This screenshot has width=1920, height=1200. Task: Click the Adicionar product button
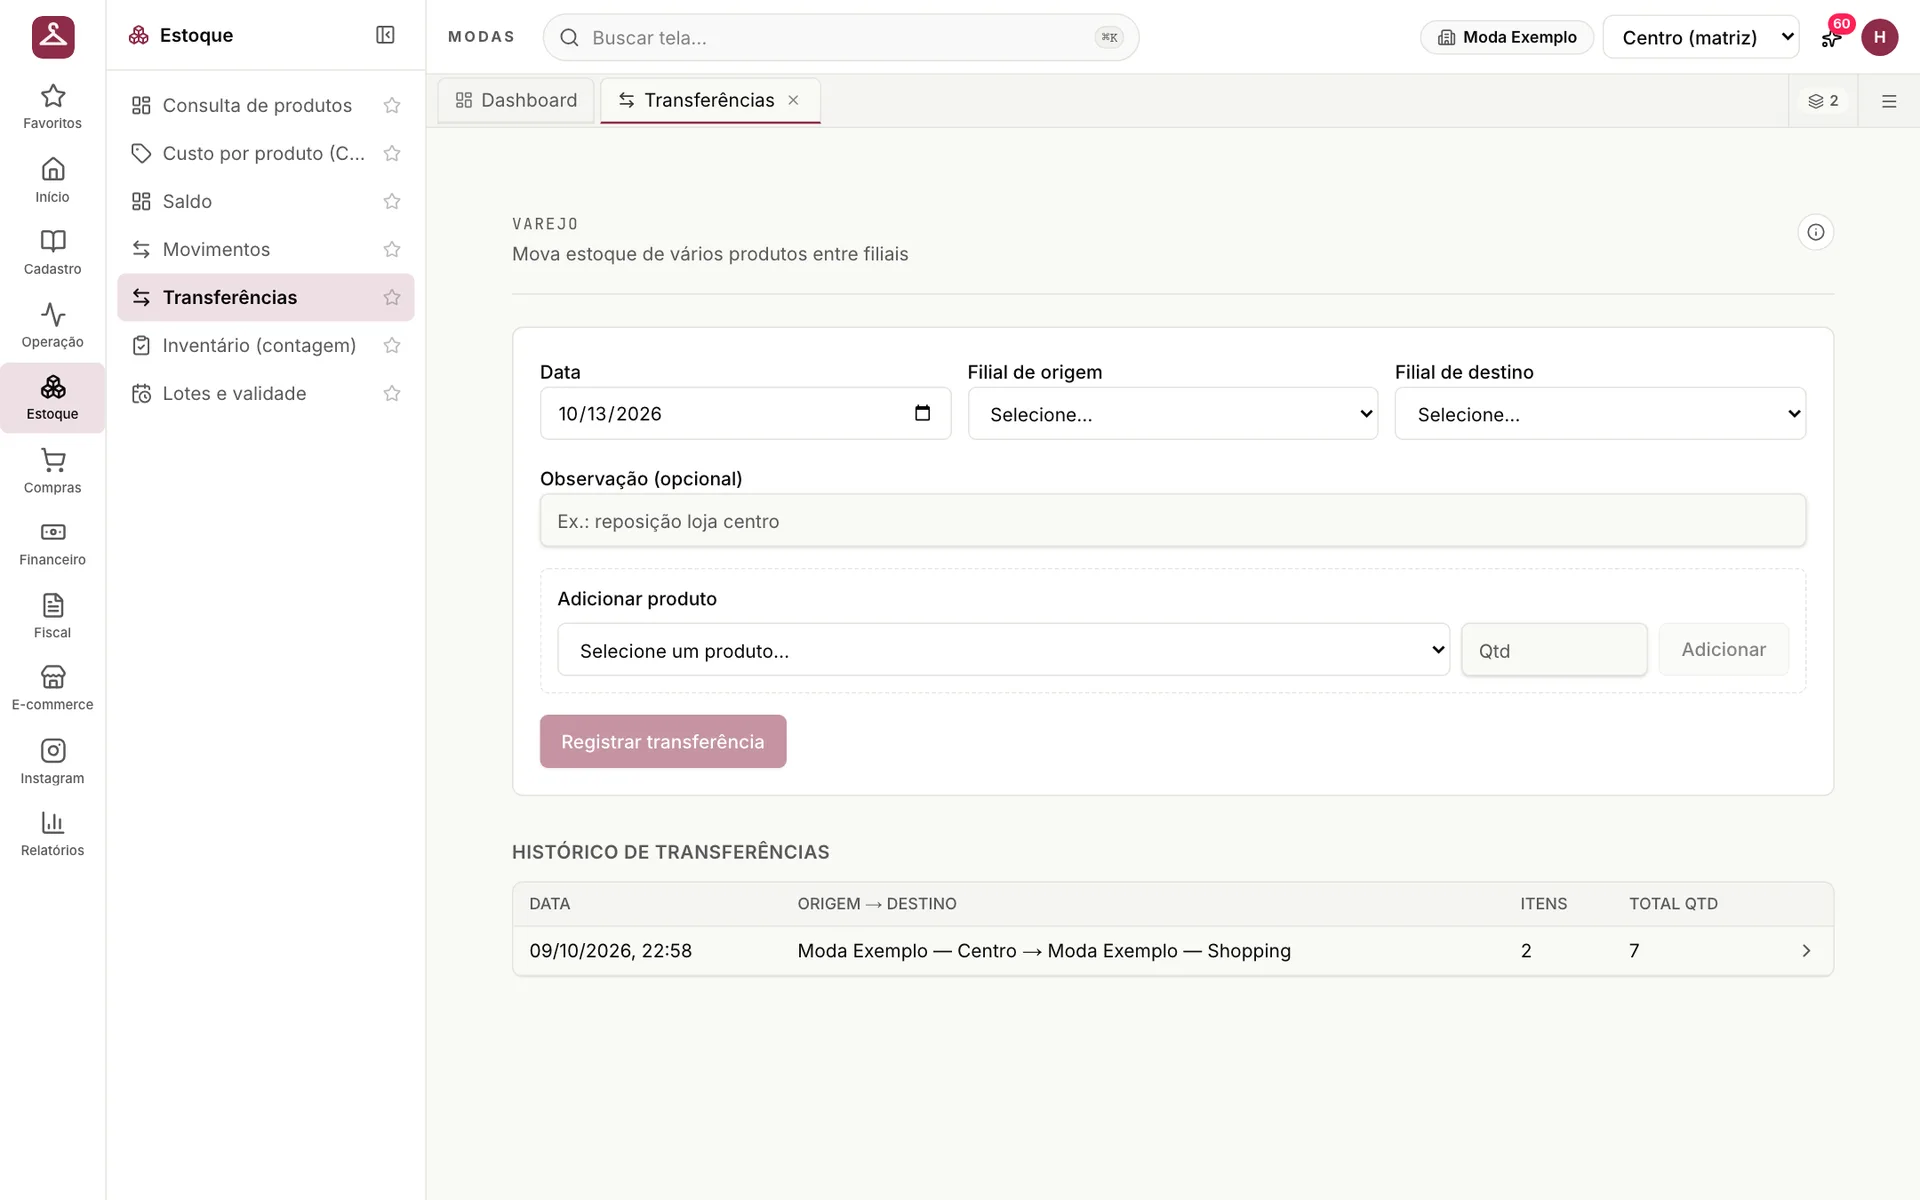coord(1723,649)
